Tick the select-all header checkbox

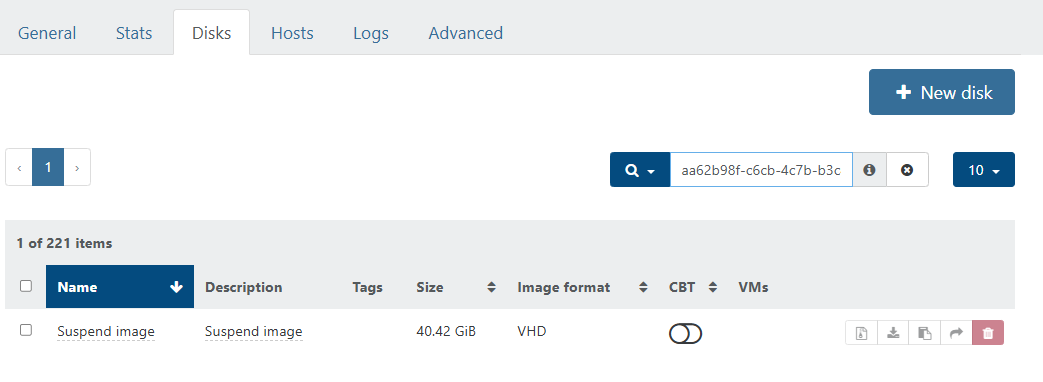click(26, 286)
